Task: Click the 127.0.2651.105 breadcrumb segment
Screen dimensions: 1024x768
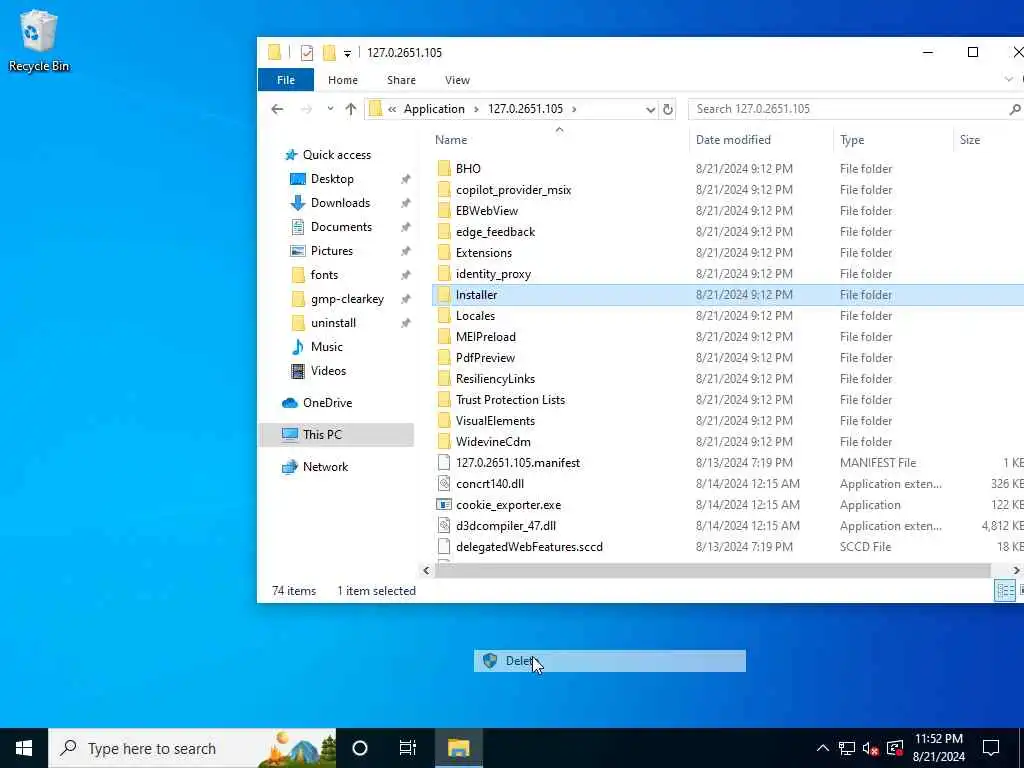Action: coord(525,109)
